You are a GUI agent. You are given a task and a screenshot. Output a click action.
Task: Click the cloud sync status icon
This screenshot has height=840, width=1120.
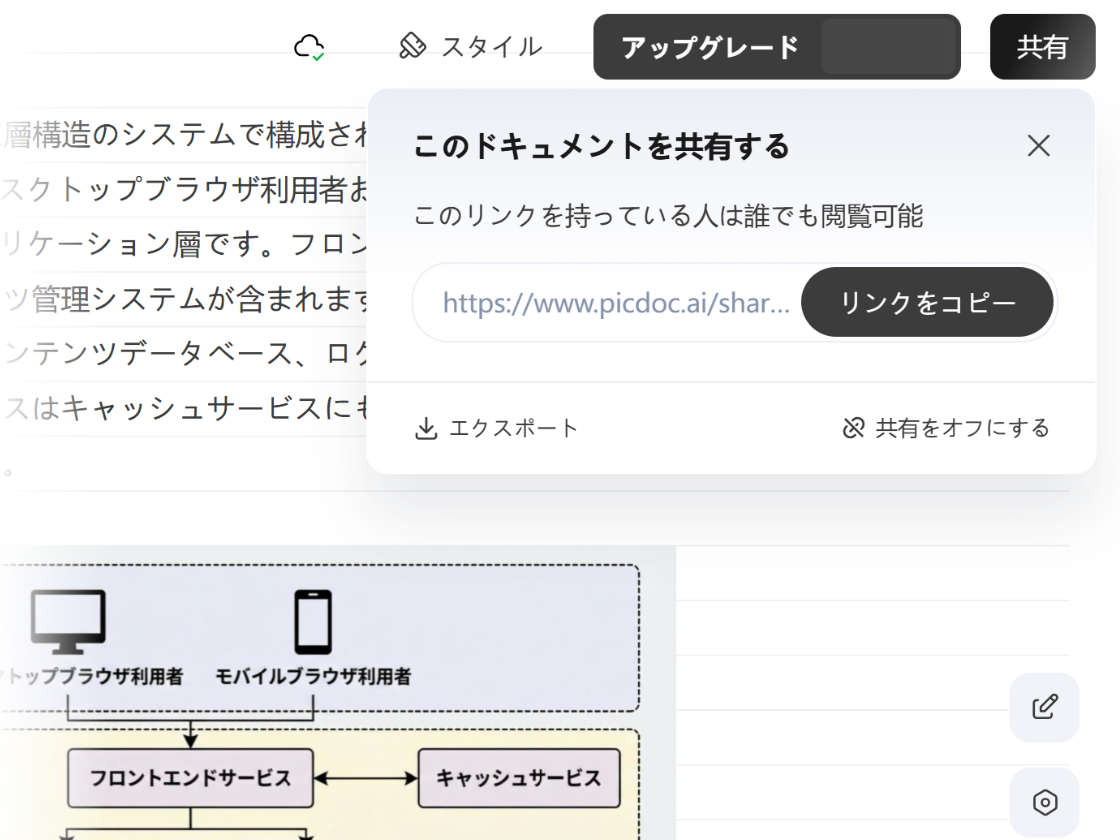point(309,45)
